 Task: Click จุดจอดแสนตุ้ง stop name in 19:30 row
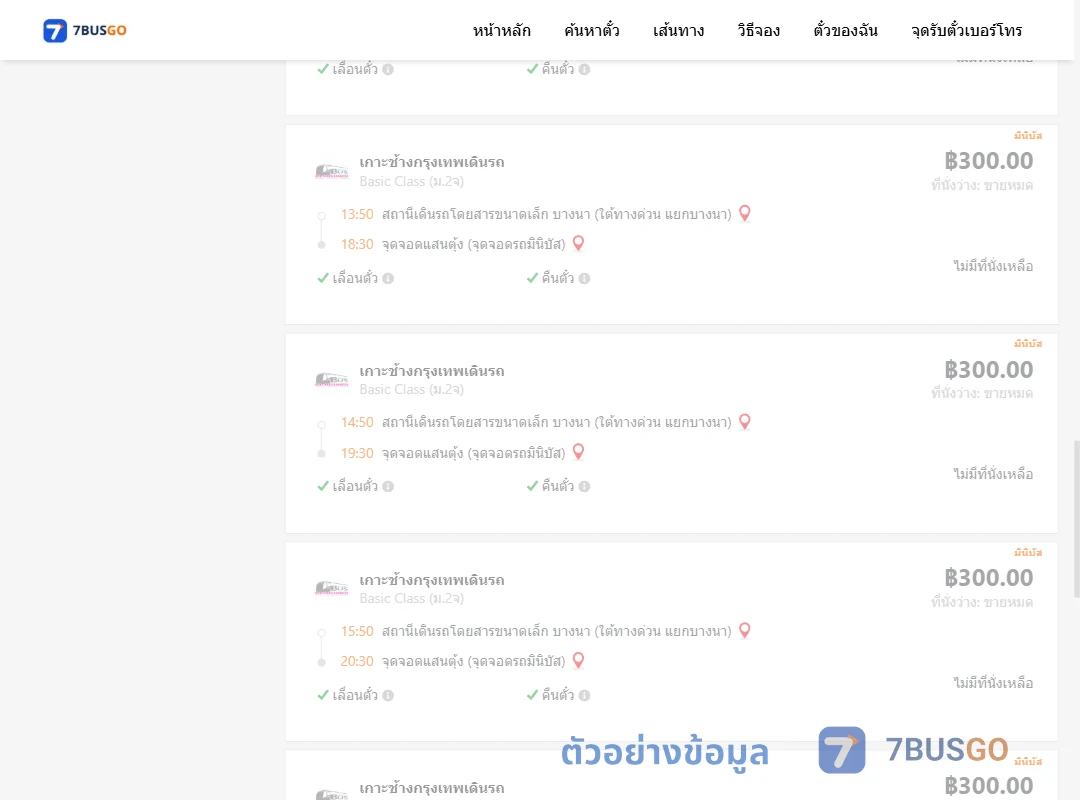[473, 453]
